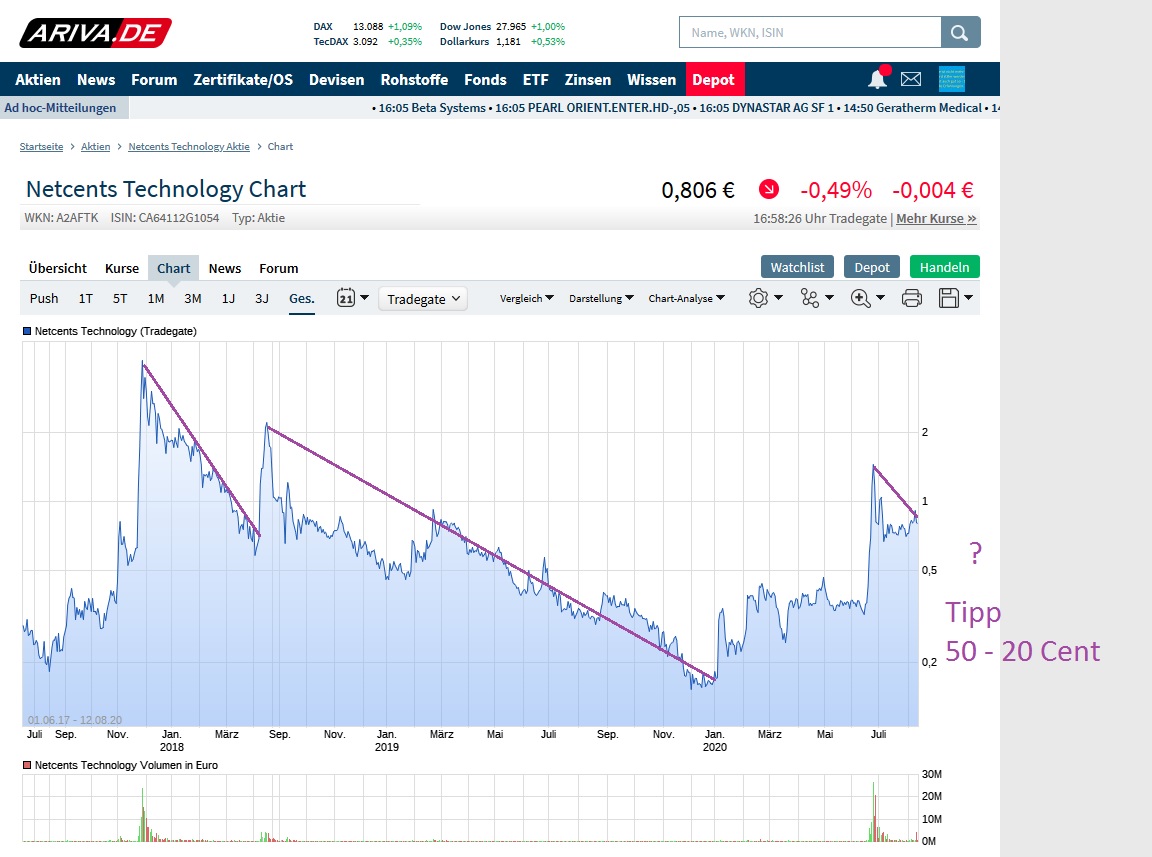Open the Aktien breadcrumb link
The image size is (1152, 857).
(x=96, y=146)
